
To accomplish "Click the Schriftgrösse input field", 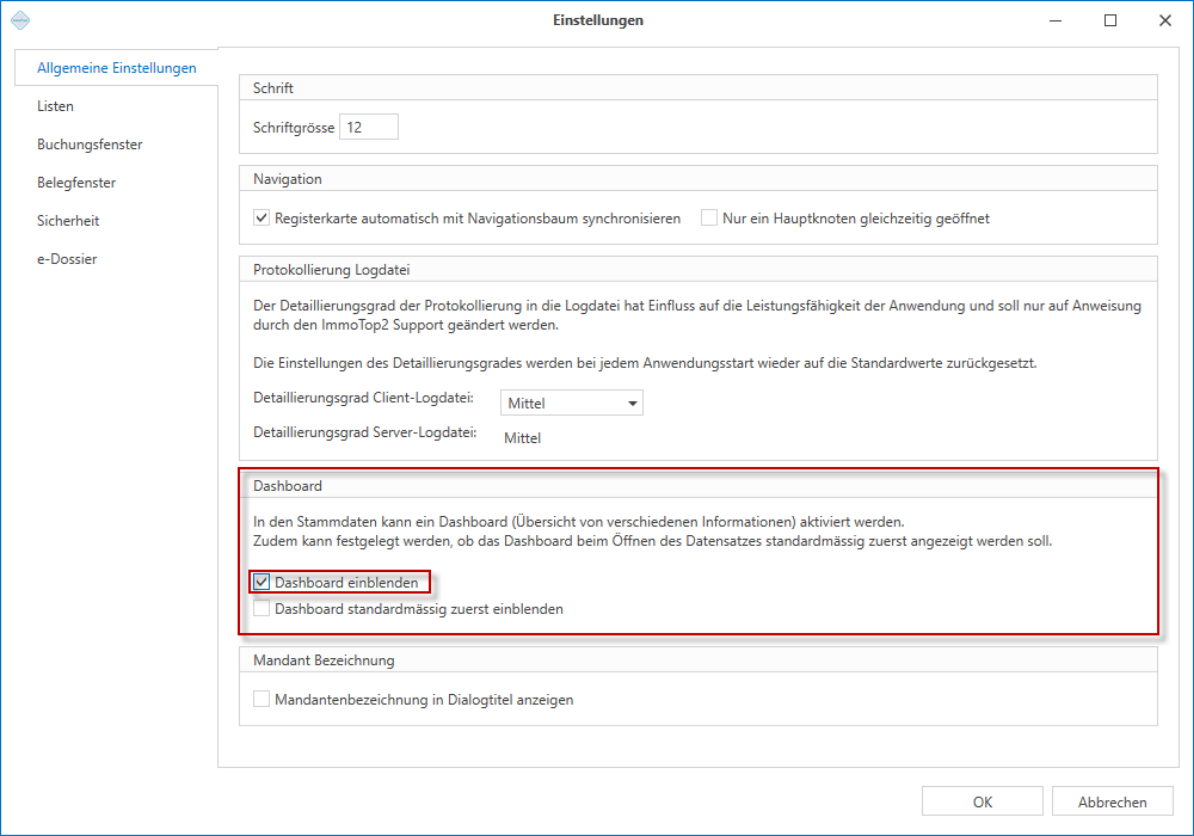I will pyautogui.click(x=369, y=127).
